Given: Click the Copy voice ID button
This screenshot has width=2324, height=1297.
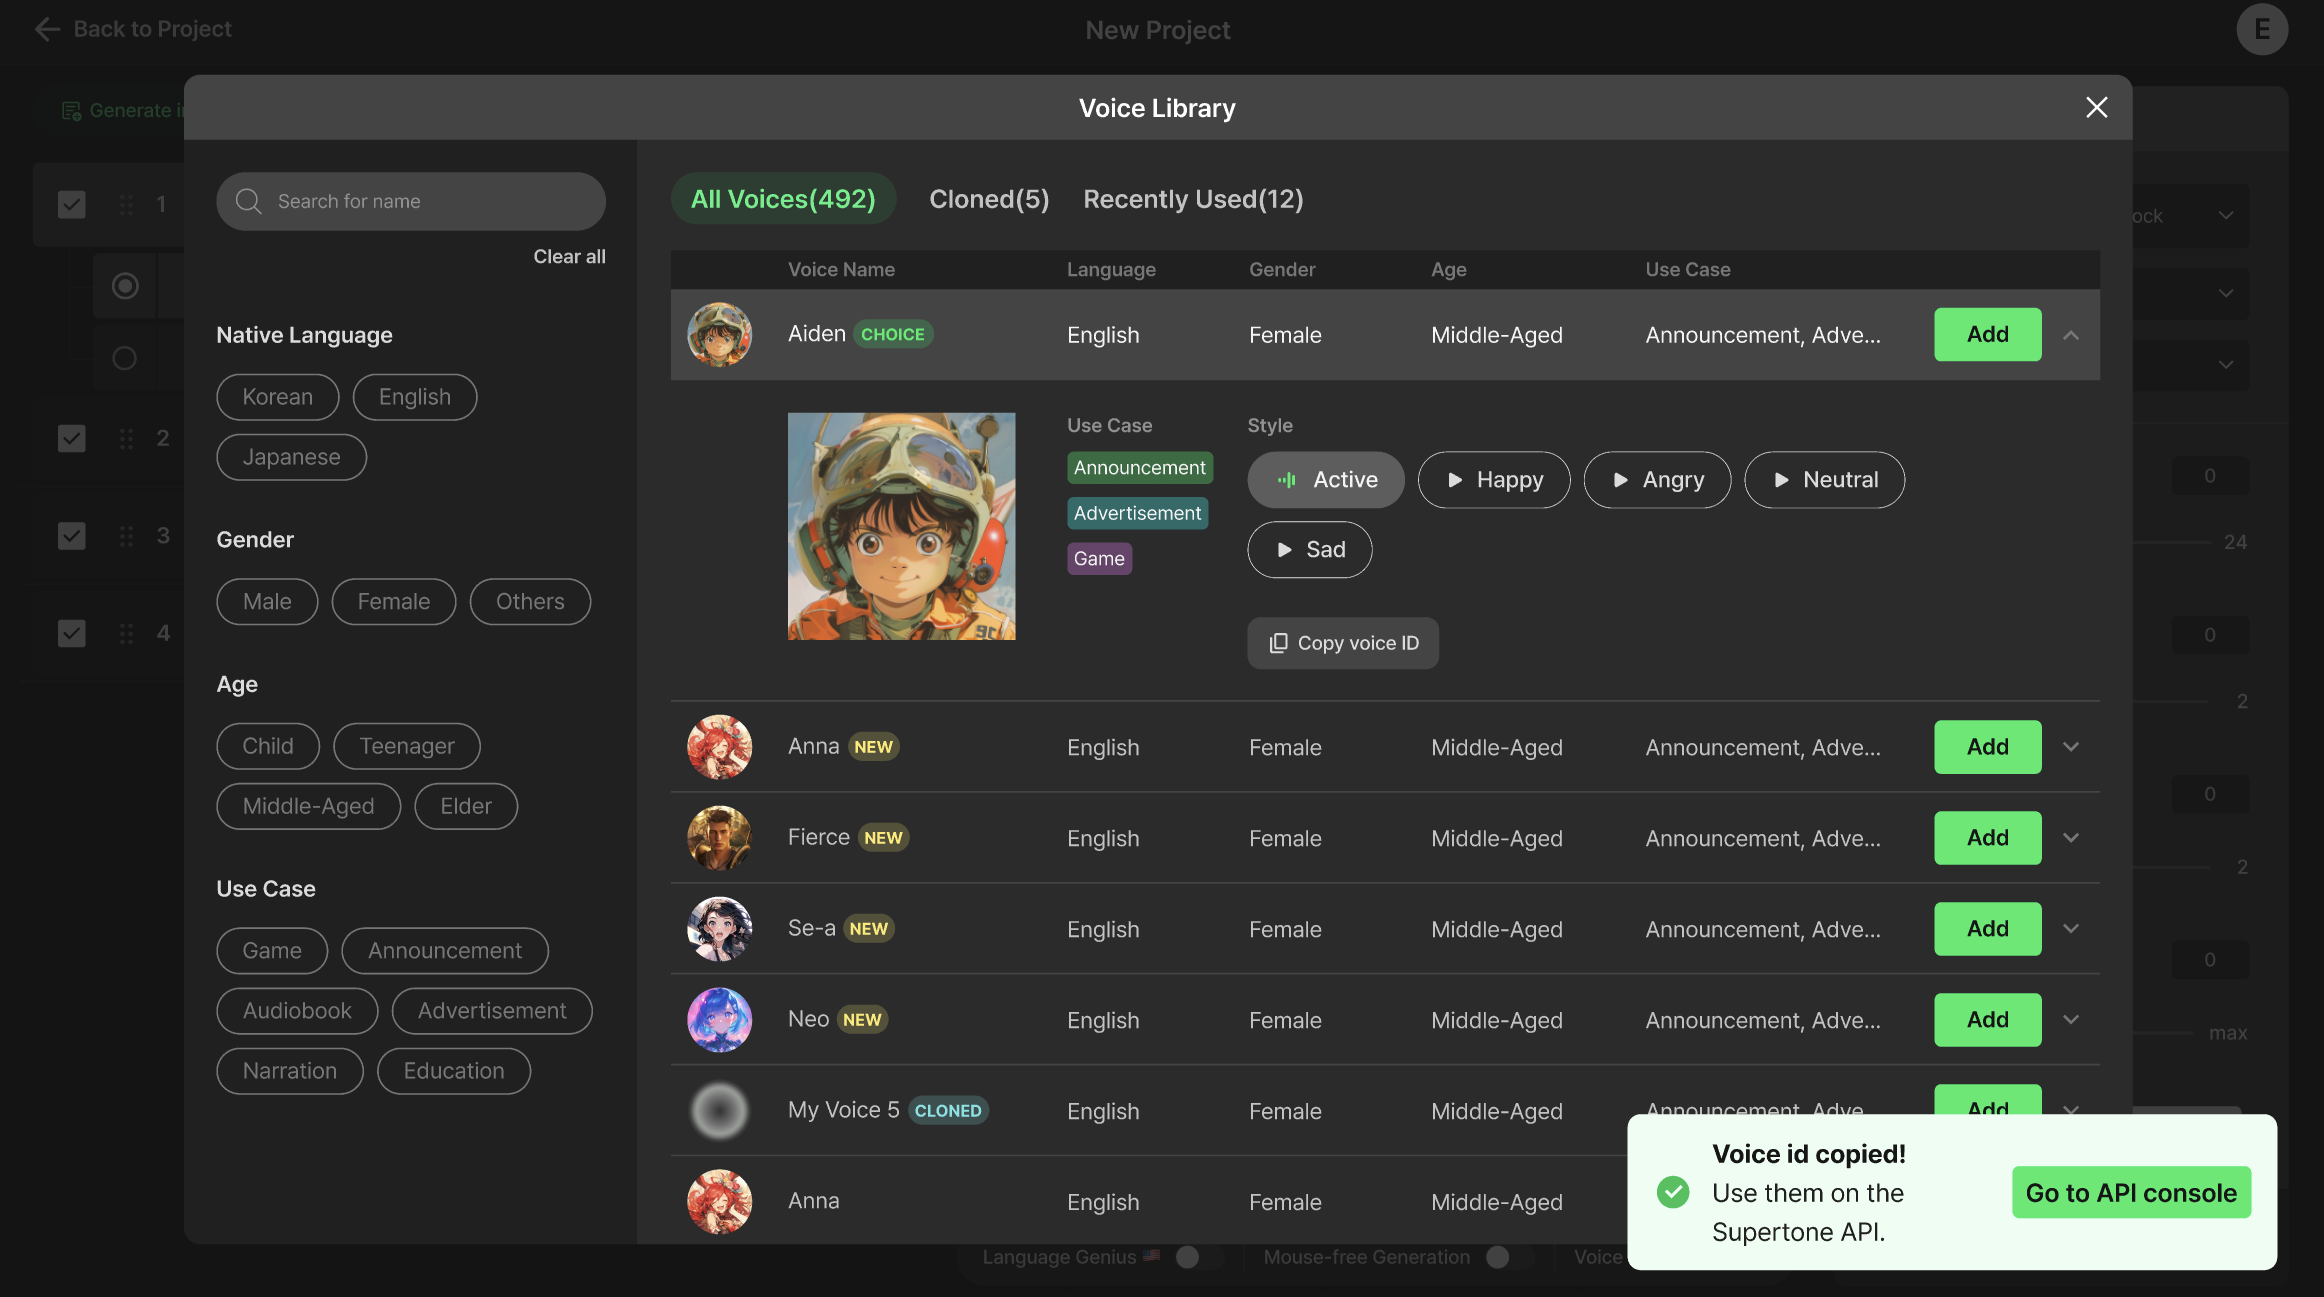Looking at the screenshot, I should (x=1343, y=643).
